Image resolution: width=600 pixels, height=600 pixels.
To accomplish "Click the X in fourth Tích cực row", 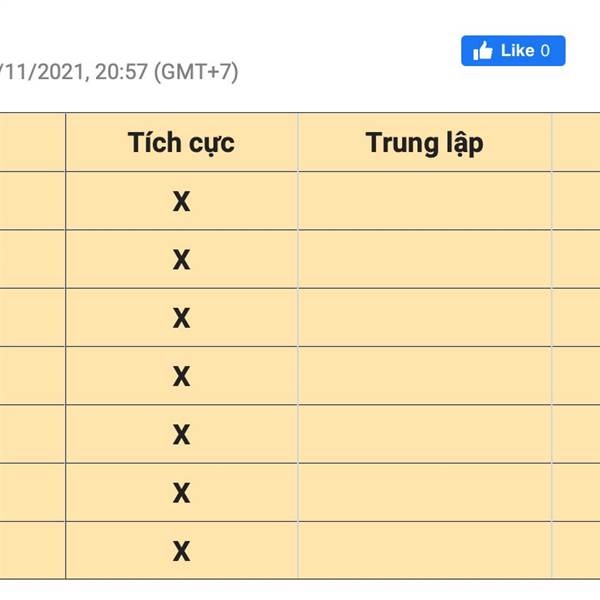I will pos(181,376).
